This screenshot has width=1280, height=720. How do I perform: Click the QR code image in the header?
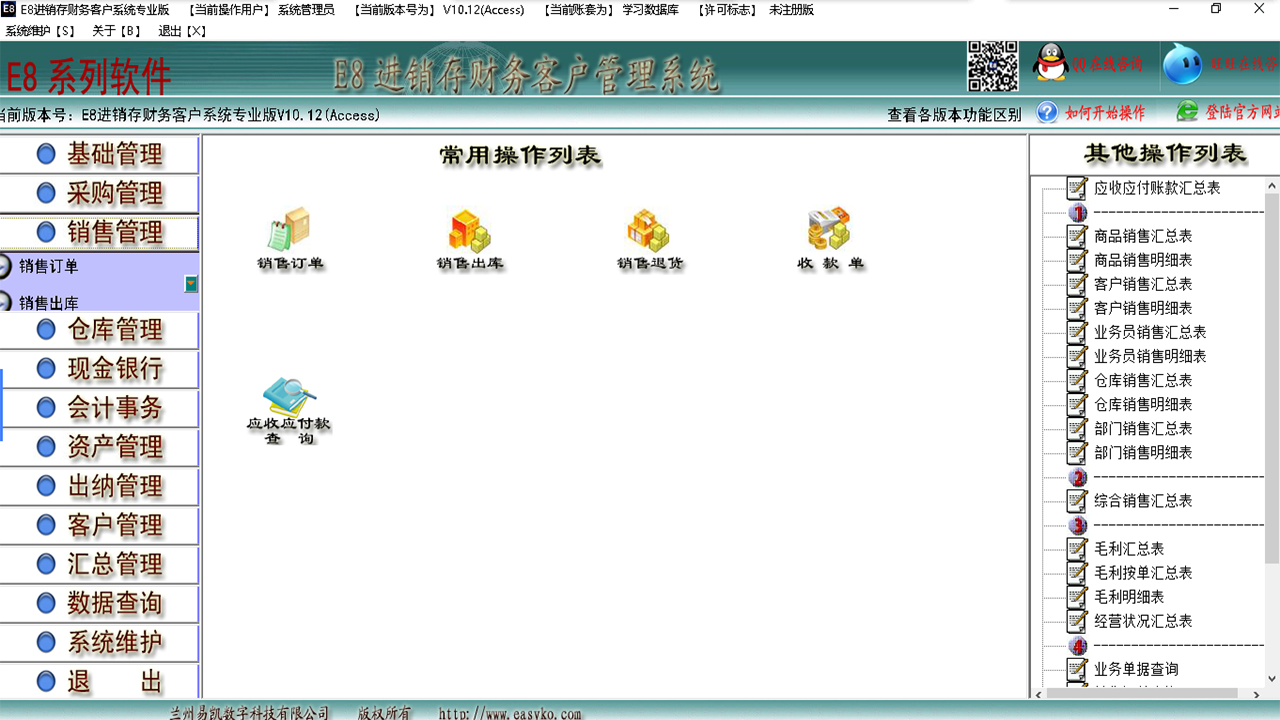[x=993, y=67]
